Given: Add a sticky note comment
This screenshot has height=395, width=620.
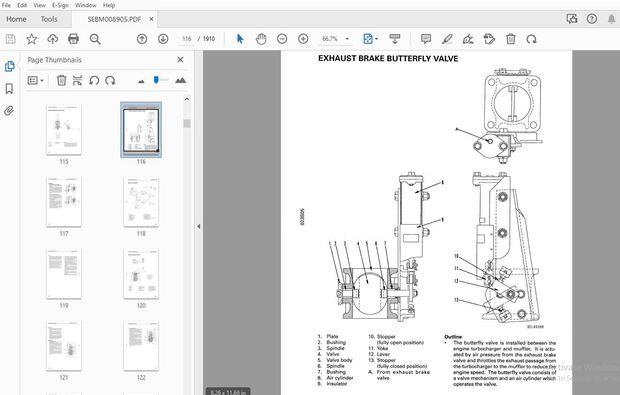Looking at the screenshot, I should 426,39.
